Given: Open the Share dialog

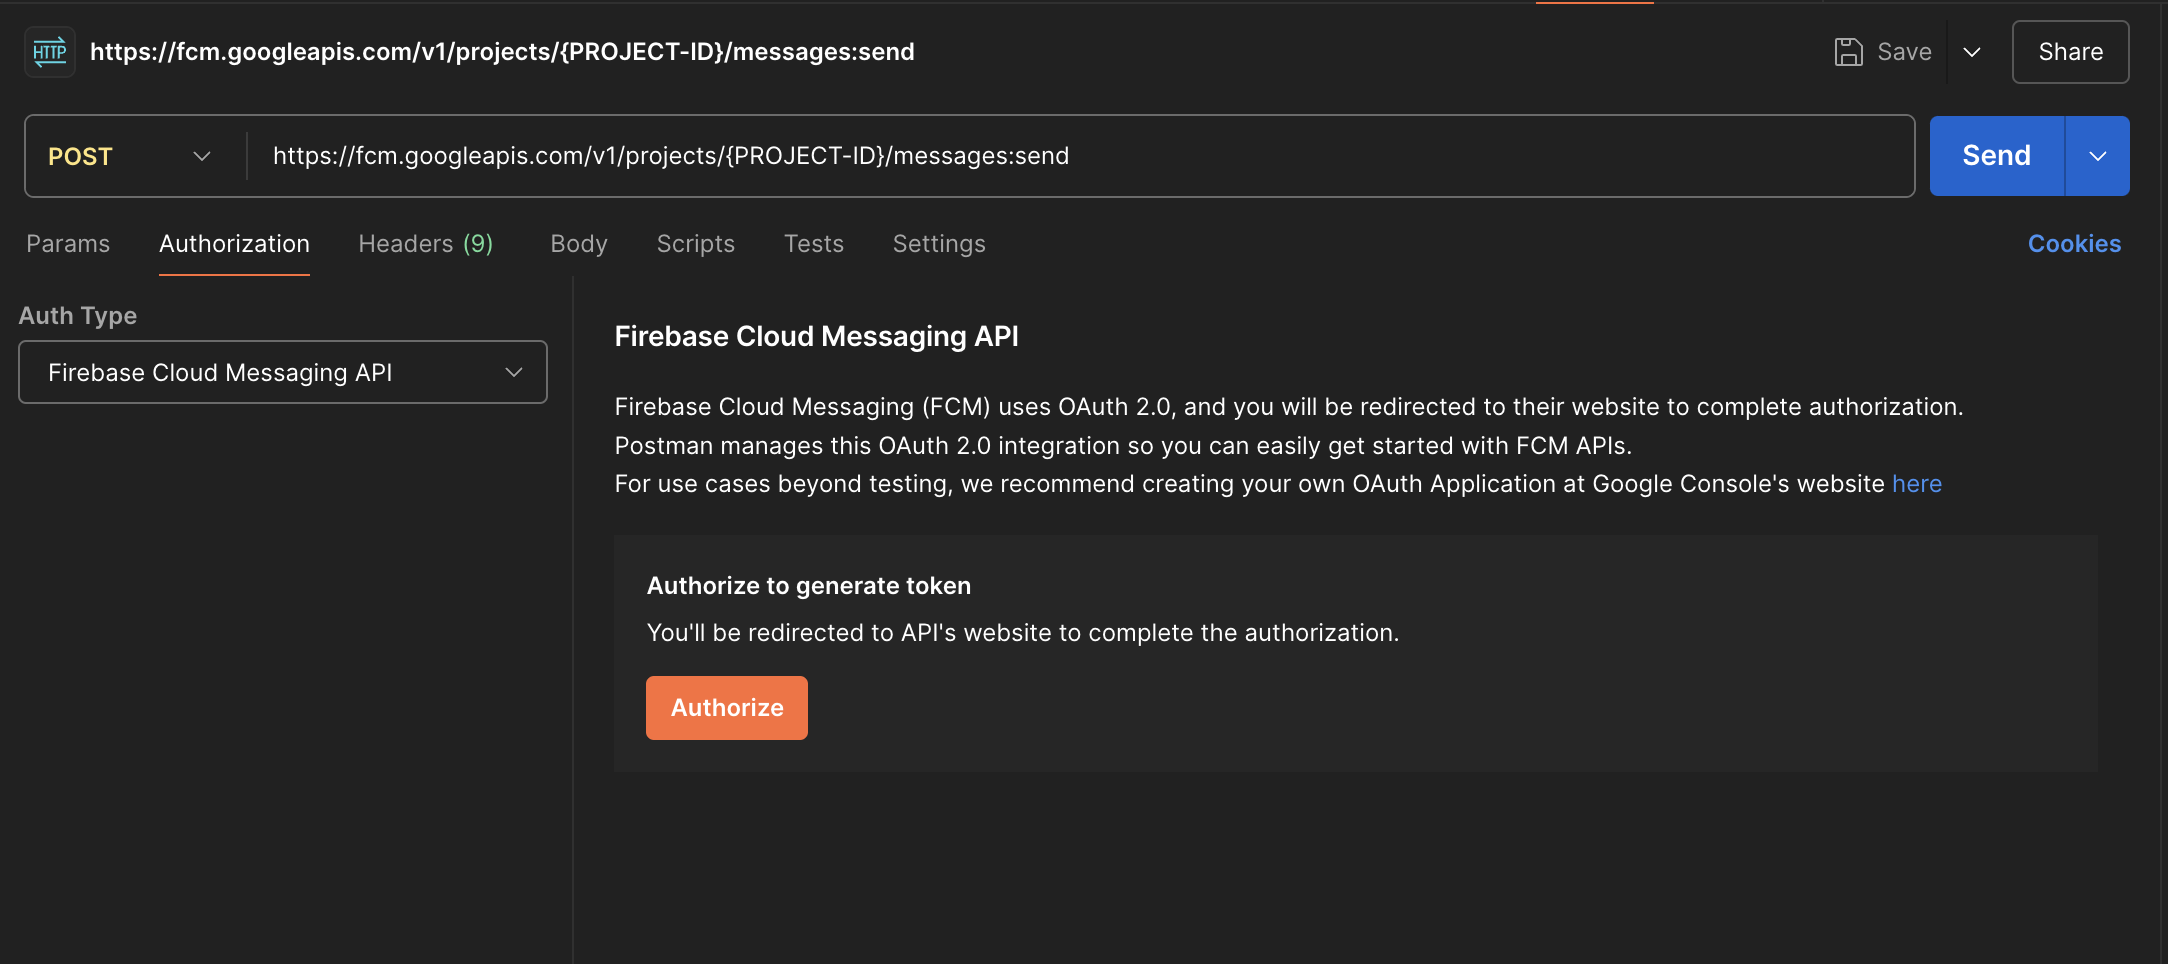Looking at the screenshot, I should click(x=2070, y=52).
